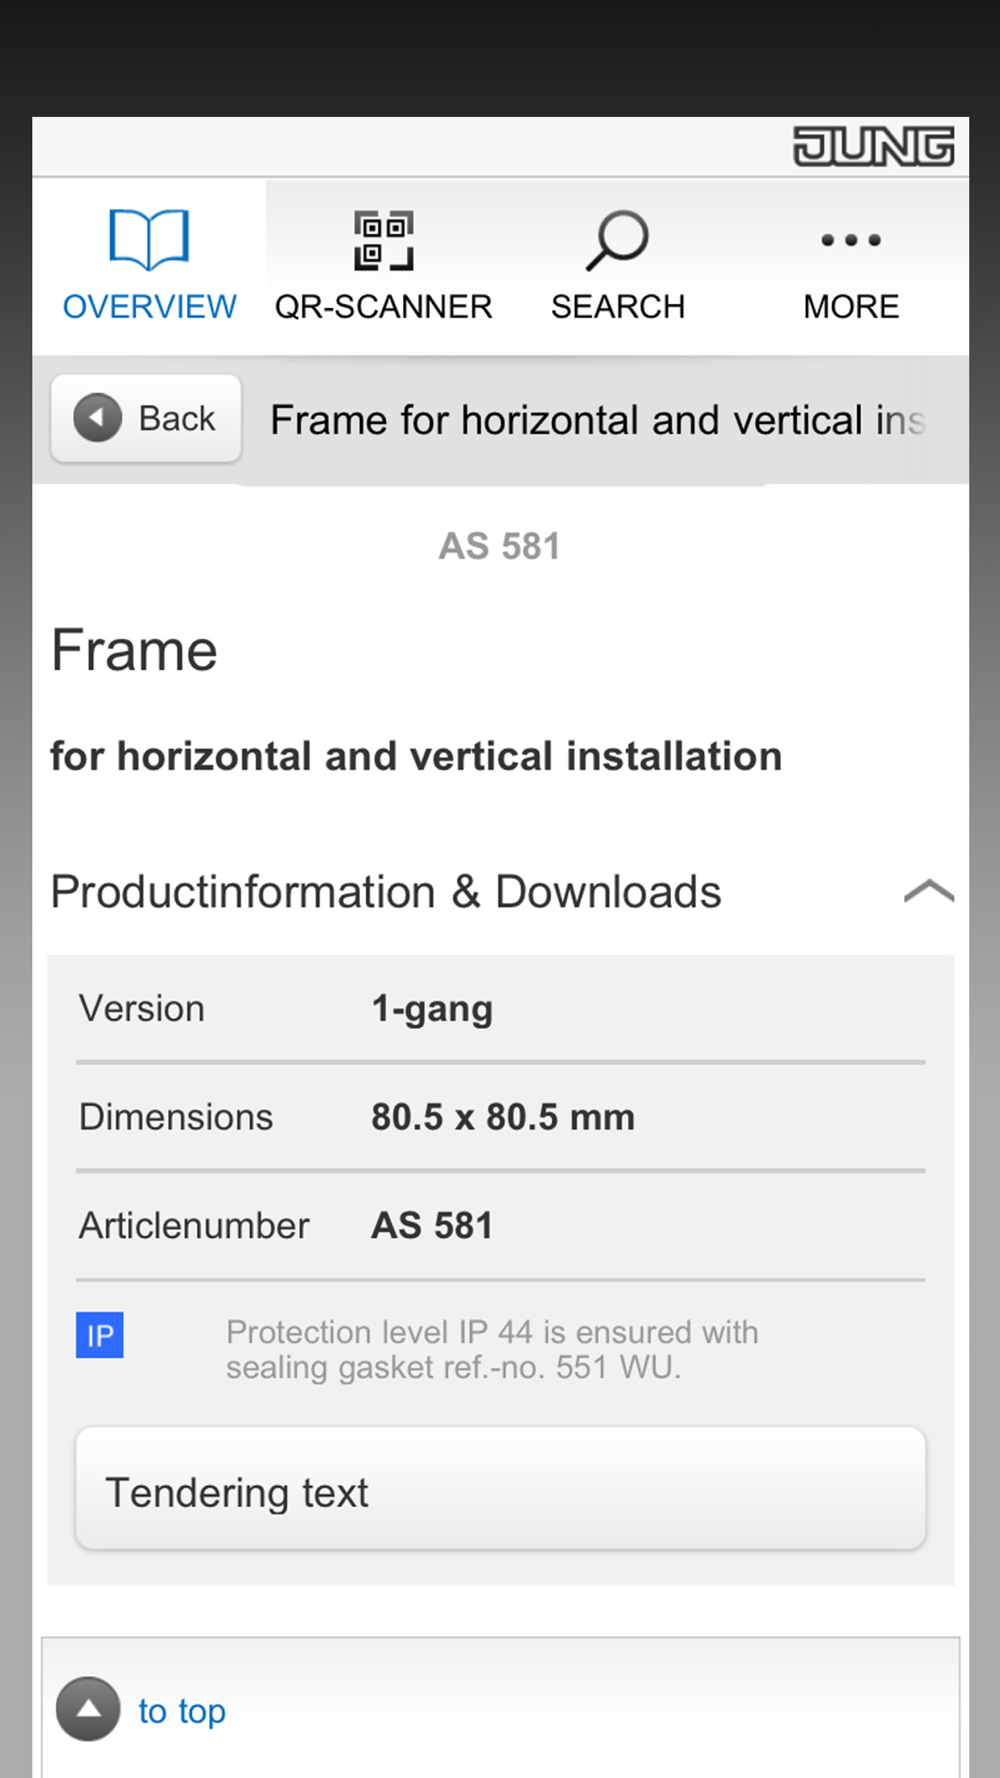Click the Version 1-gang row
1000x1778 pixels.
[501, 1009]
